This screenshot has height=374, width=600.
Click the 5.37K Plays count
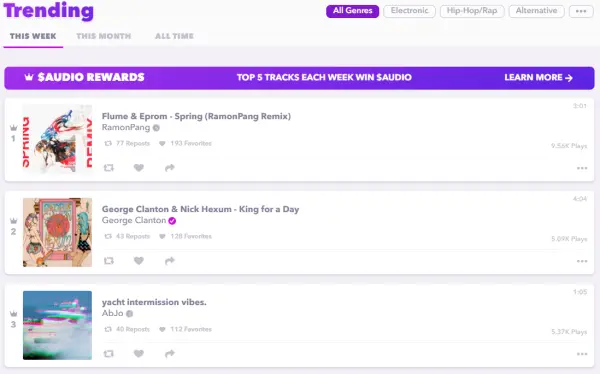coord(569,332)
